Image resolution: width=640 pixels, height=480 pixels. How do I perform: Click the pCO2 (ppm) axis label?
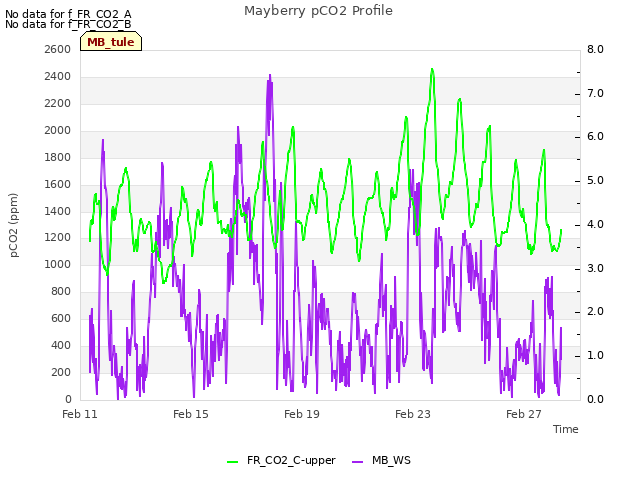[13, 225]
